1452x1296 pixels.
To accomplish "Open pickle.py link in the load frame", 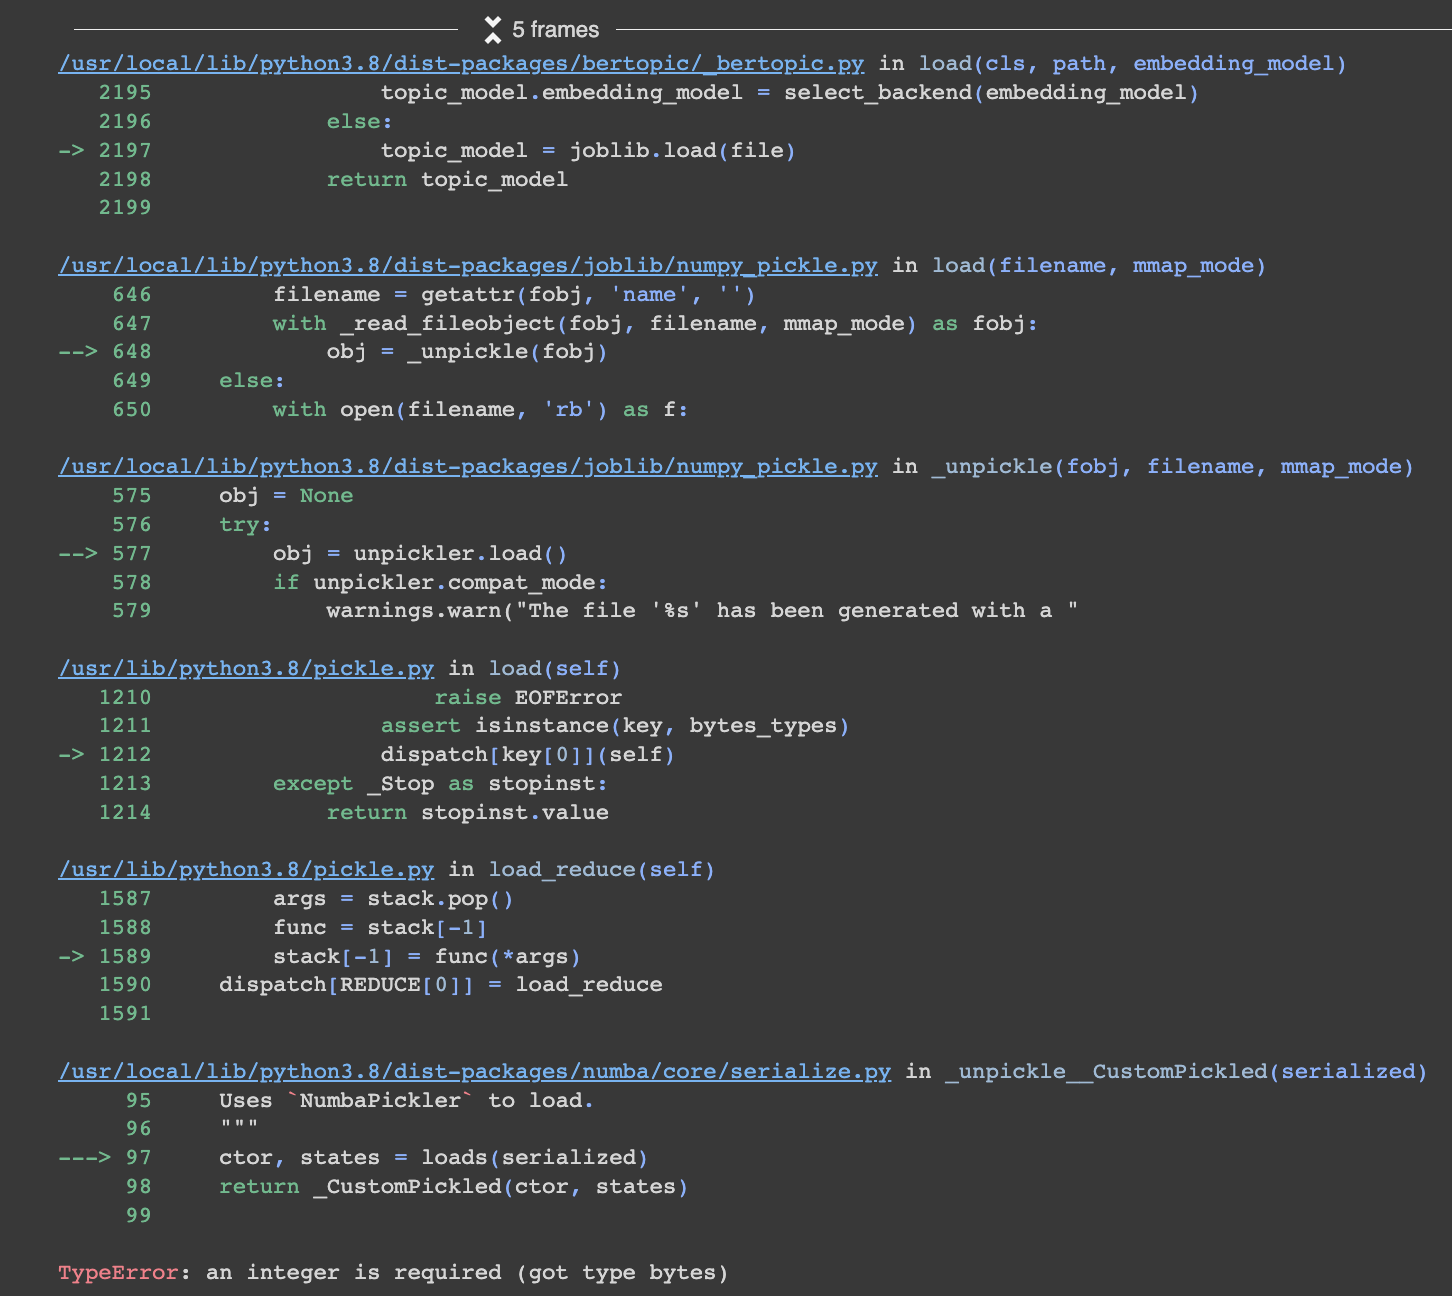I will [246, 668].
